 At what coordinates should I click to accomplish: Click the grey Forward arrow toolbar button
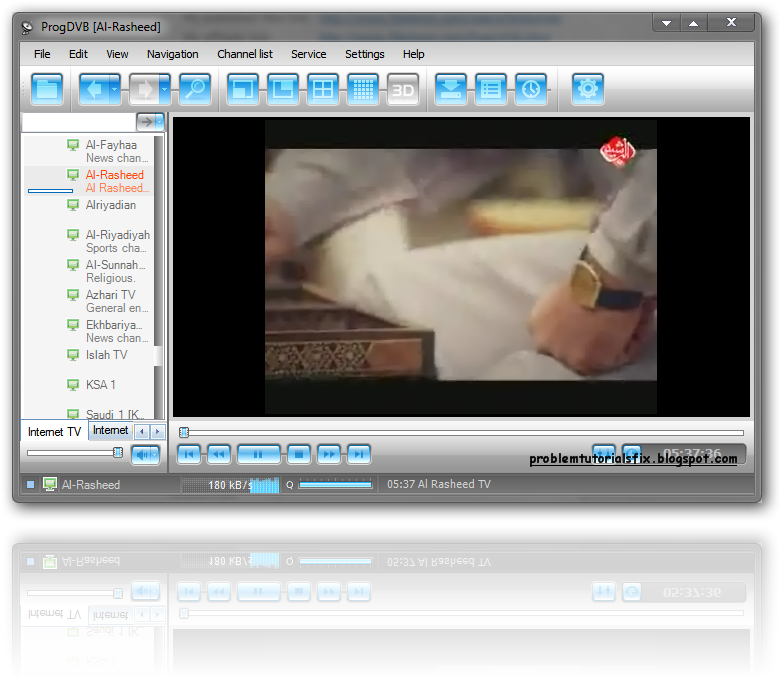[144, 89]
